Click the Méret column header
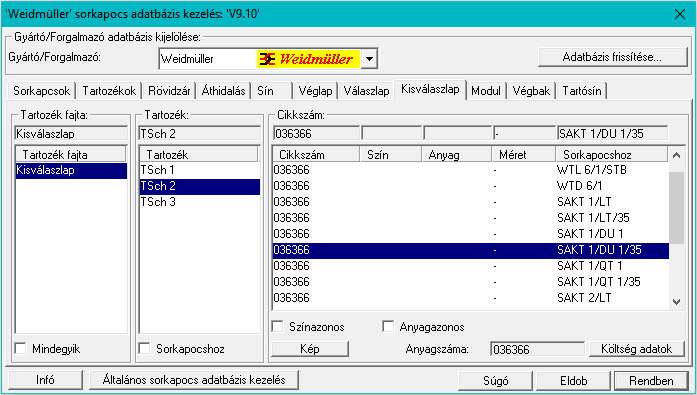This screenshot has height=395, width=697. (x=524, y=155)
